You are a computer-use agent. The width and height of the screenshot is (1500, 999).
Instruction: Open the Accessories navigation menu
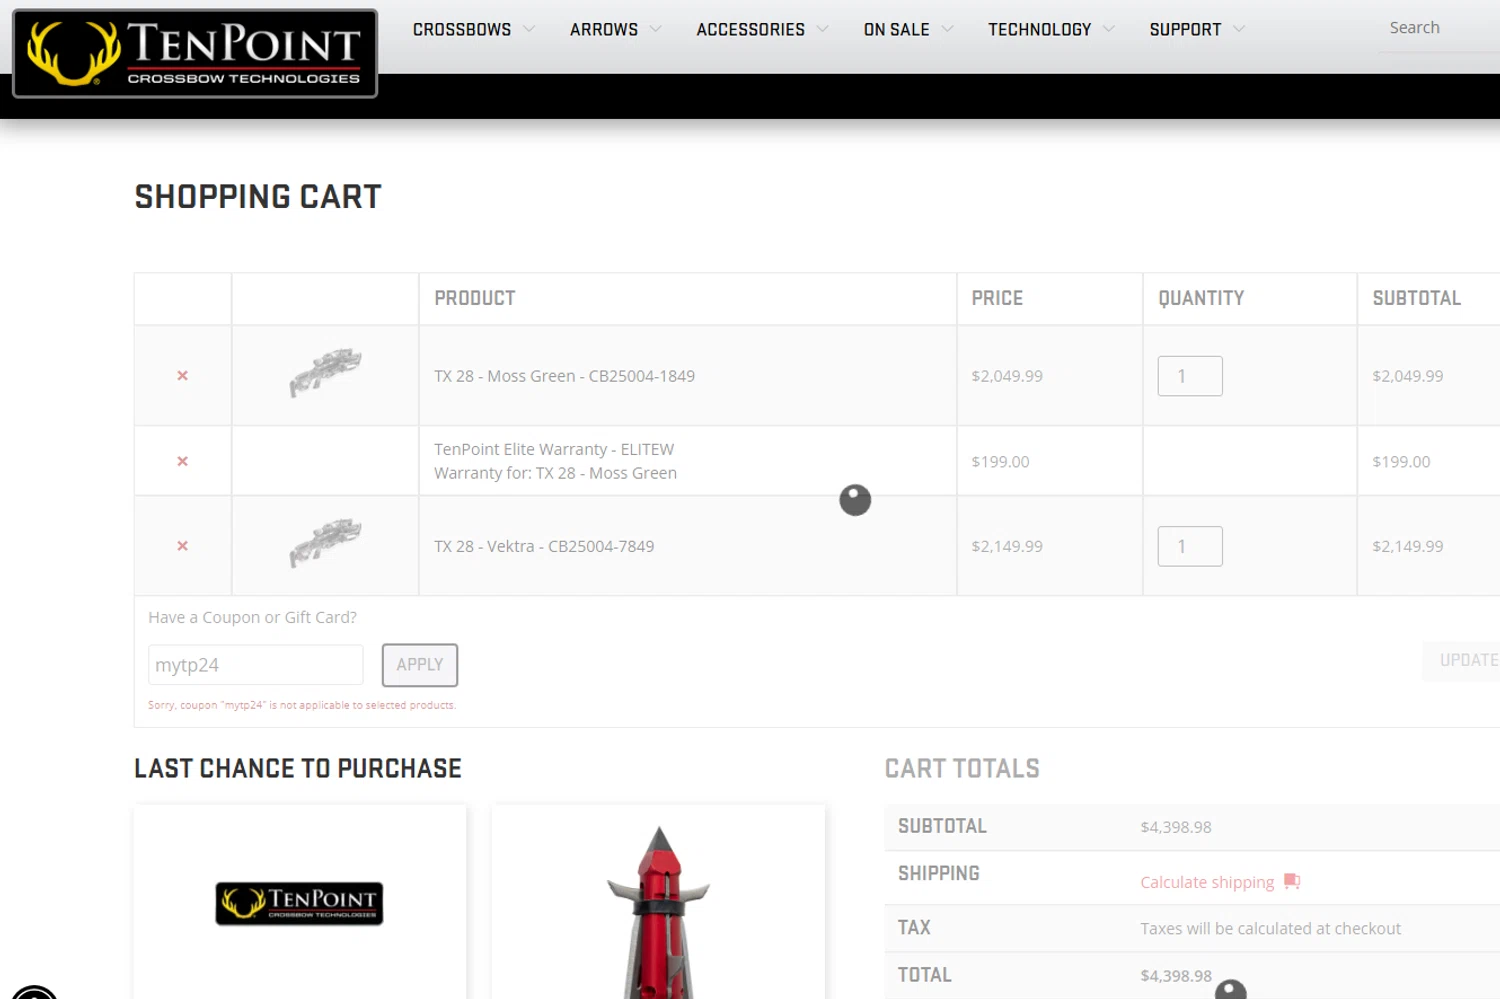coord(751,30)
